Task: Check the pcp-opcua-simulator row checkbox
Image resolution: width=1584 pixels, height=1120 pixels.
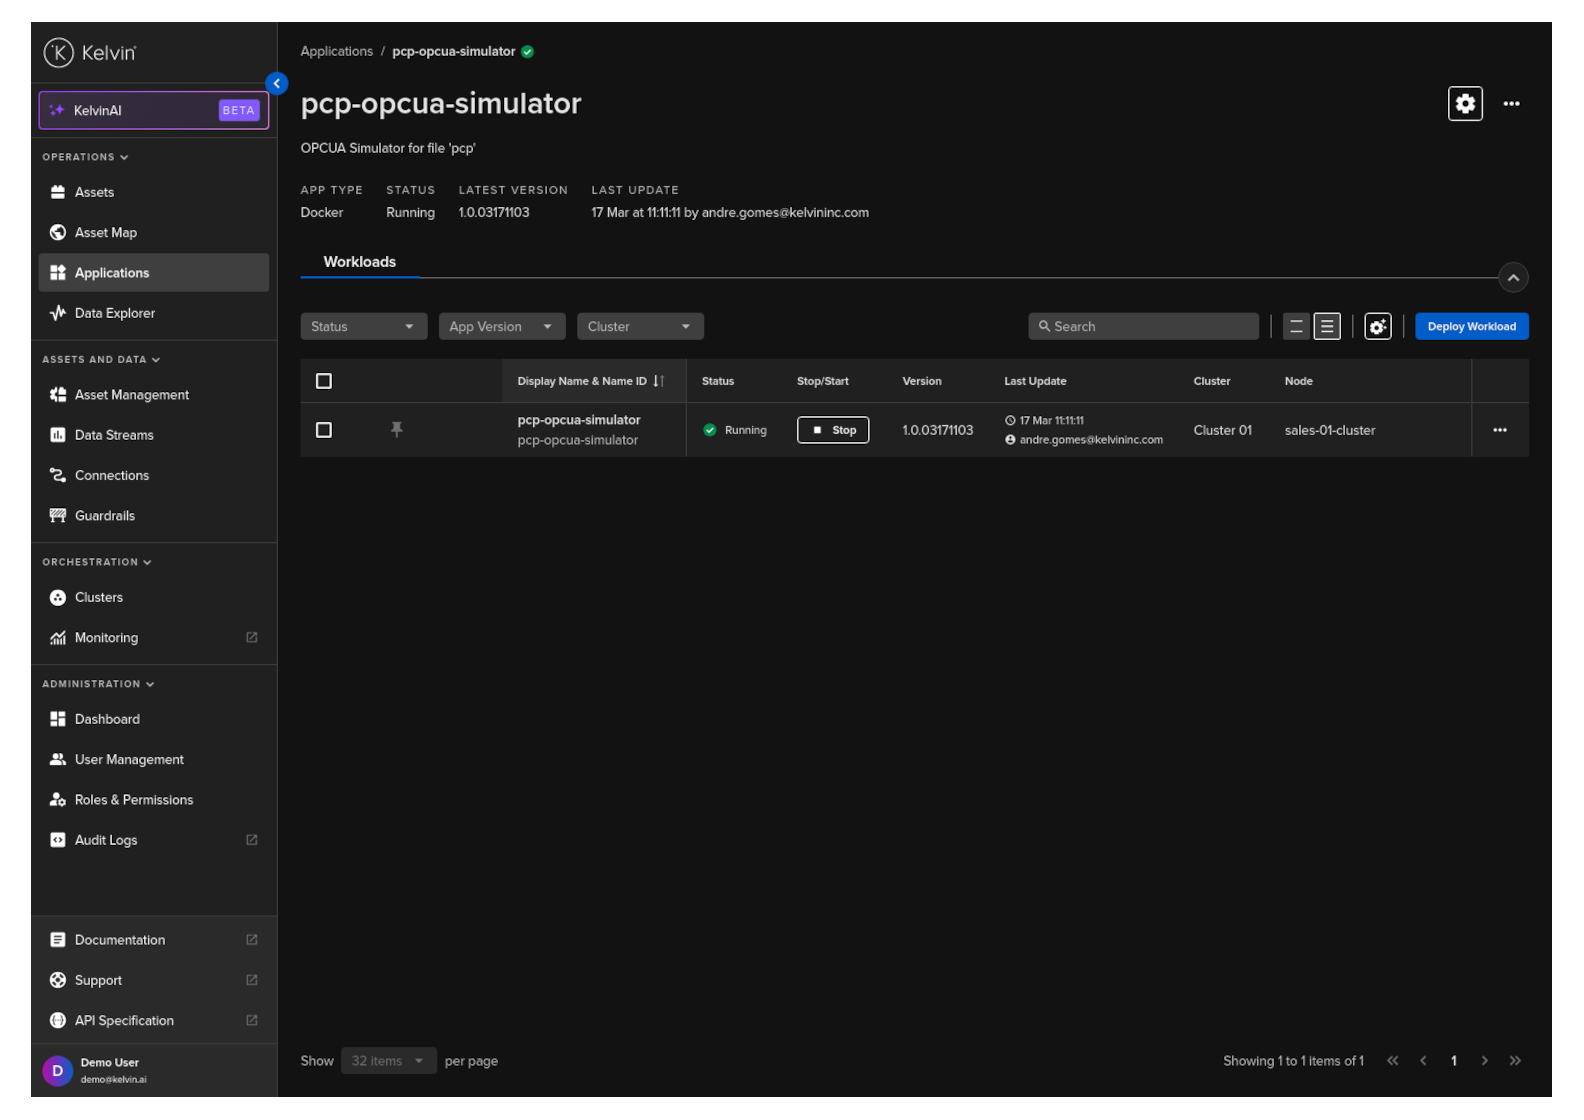Action: (x=324, y=430)
